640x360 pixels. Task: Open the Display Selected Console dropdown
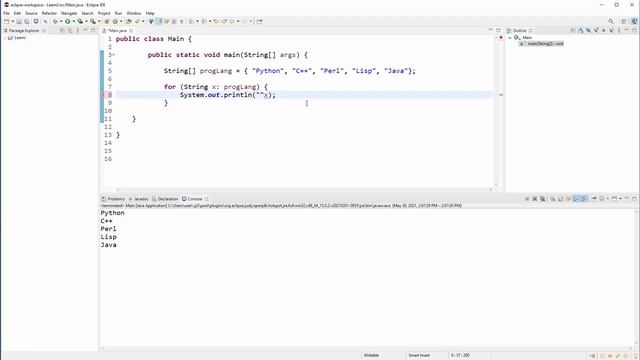[607, 199]
